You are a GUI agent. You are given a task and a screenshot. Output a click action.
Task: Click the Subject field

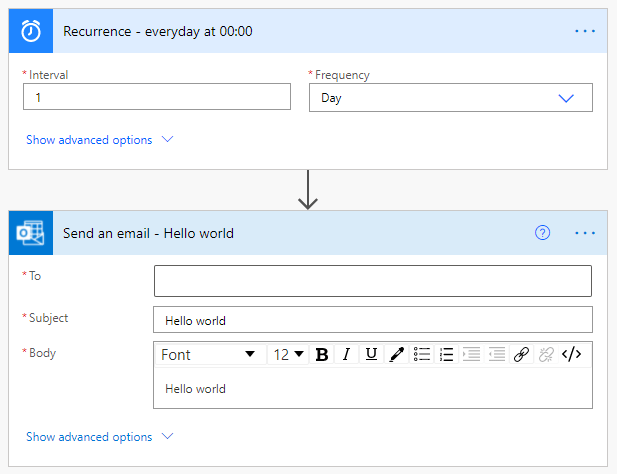[x=372, y=320]
